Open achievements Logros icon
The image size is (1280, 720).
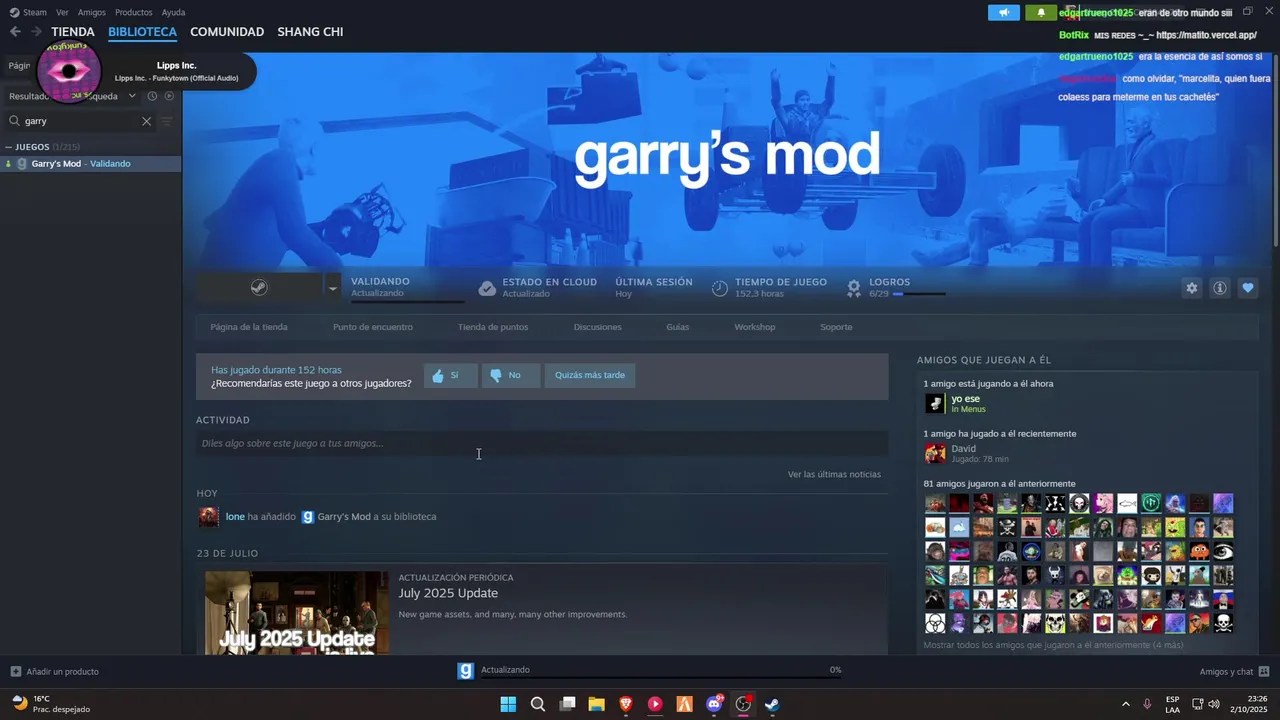click(854, 288)
